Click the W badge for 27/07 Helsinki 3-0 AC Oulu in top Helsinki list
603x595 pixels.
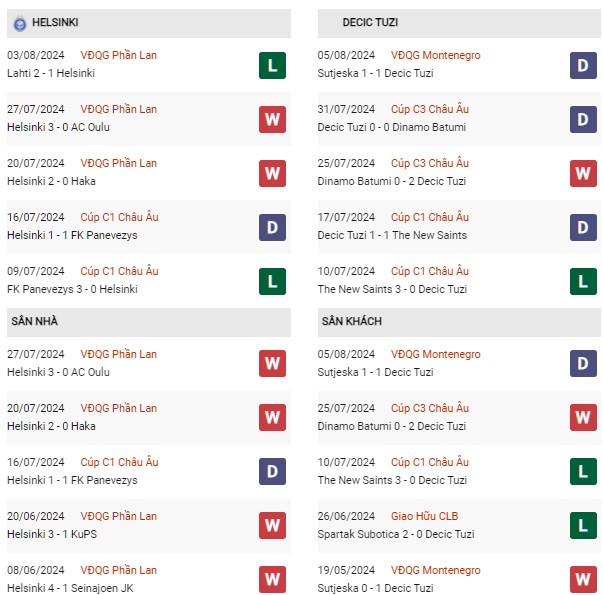(x=272, y=119)
